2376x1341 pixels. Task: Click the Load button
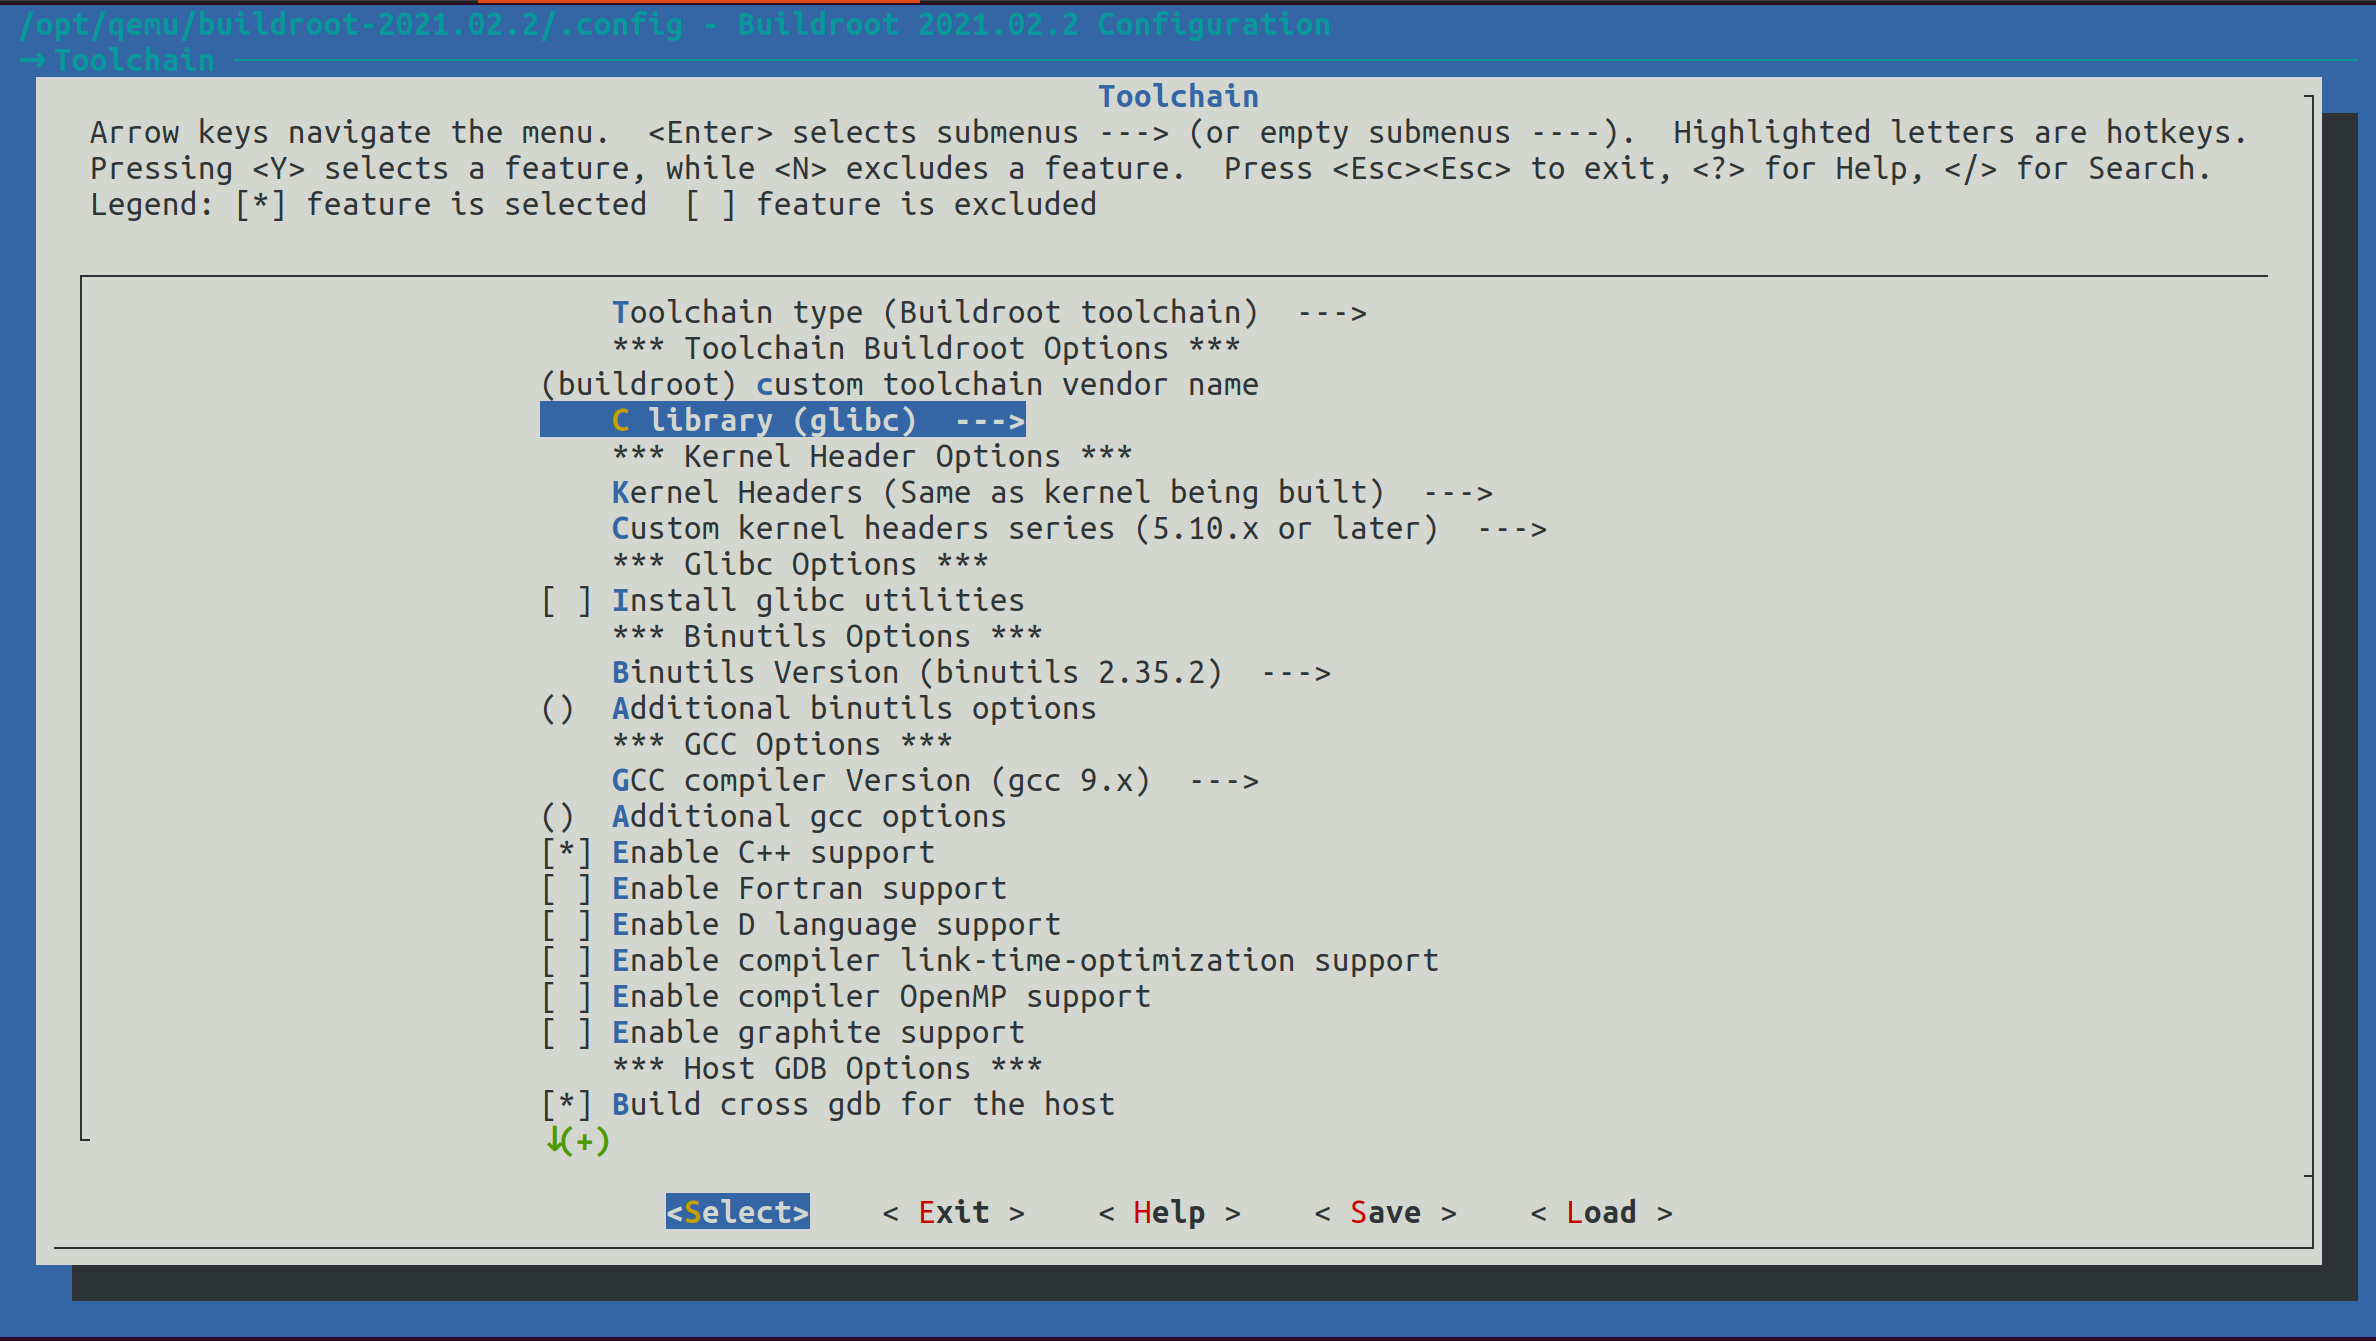tap(1602, 1212)
